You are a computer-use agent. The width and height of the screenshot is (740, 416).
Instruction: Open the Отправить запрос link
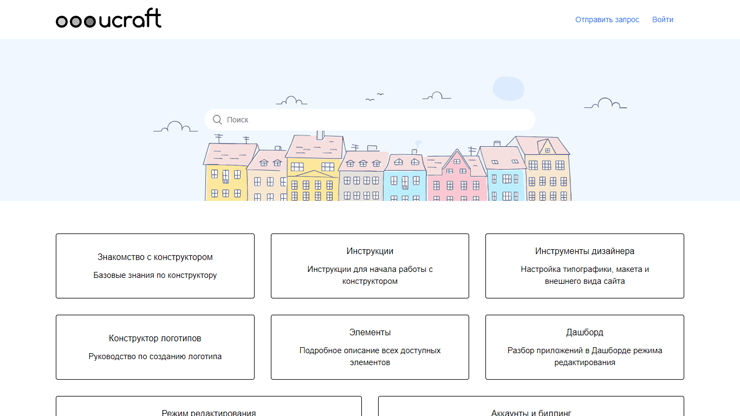click(x=606, y=20)
